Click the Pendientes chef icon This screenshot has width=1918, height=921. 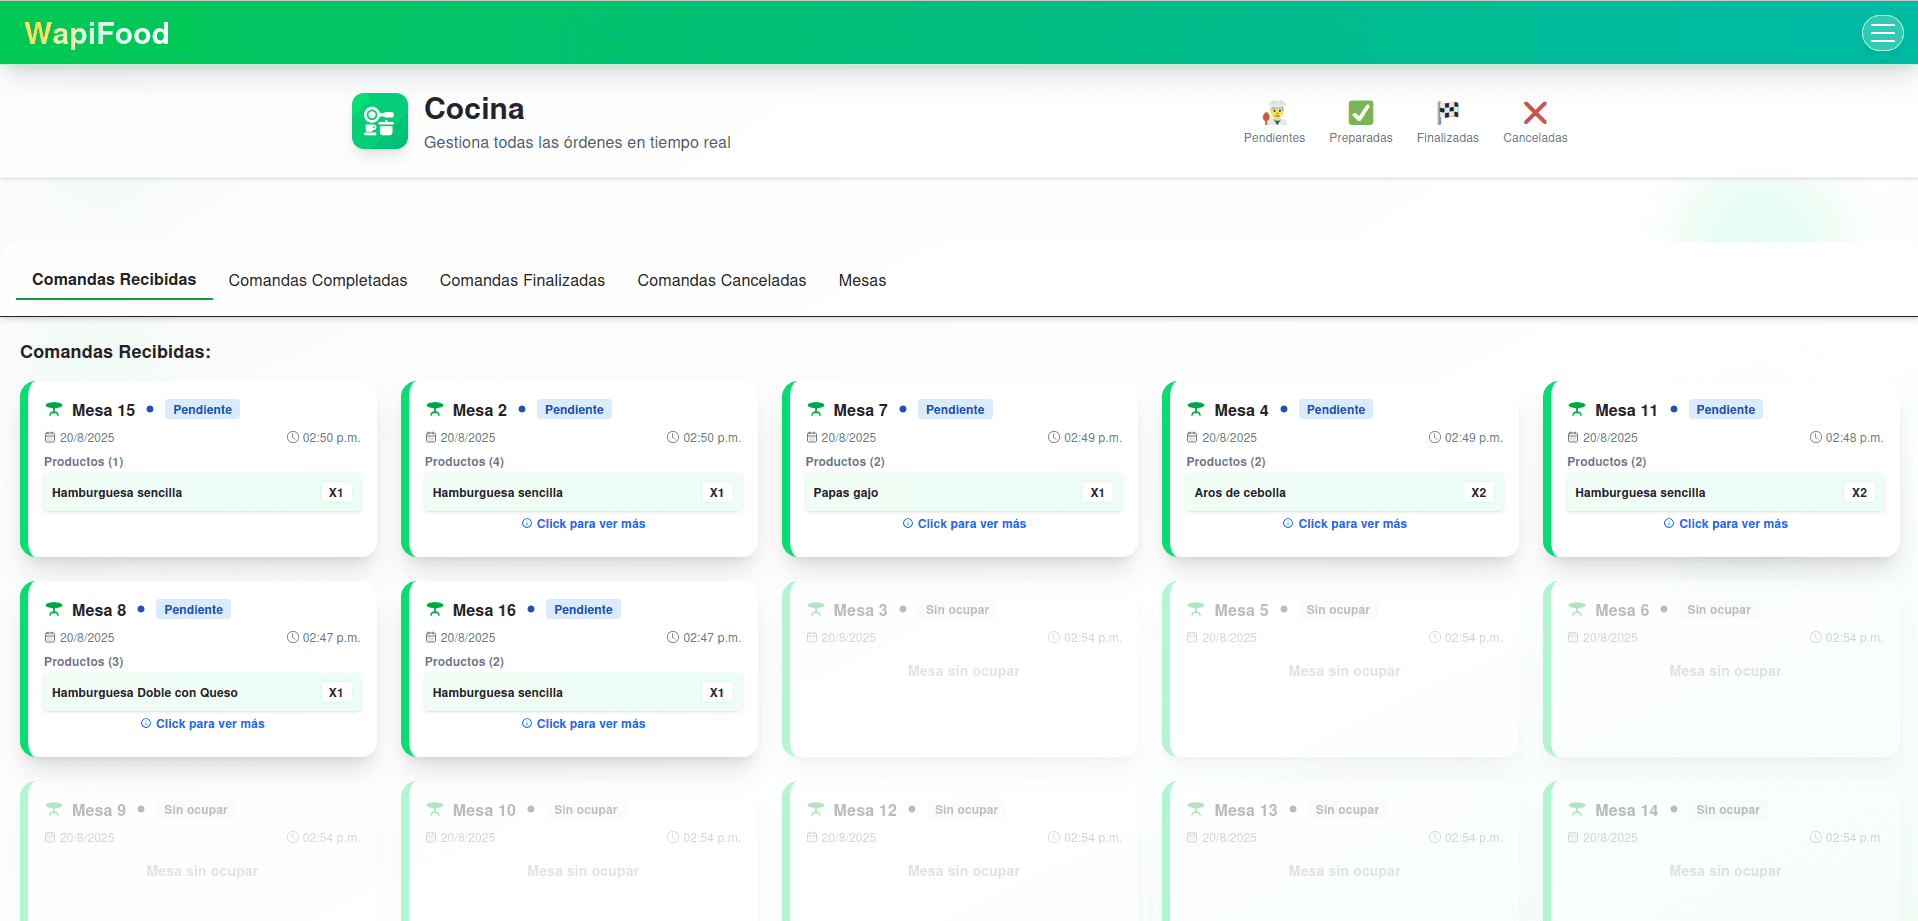(1273, 113)
